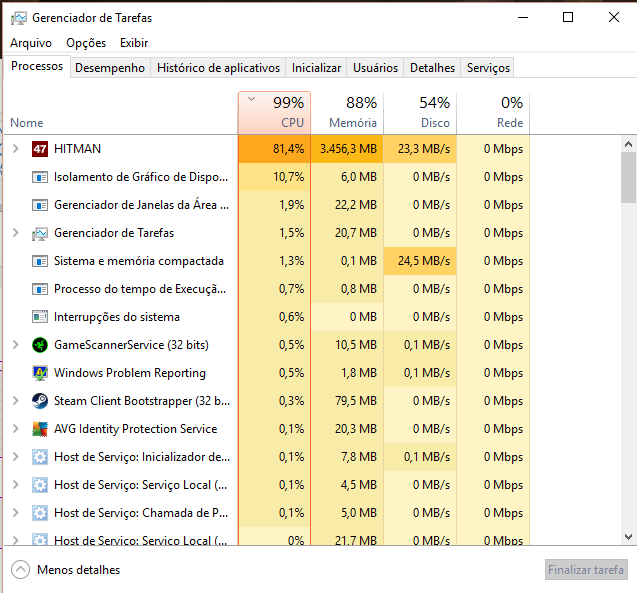The width and height of the screenshot is (637, 593).
Task: Click the Interrupções do sistema icon
Action: (40, 317)
